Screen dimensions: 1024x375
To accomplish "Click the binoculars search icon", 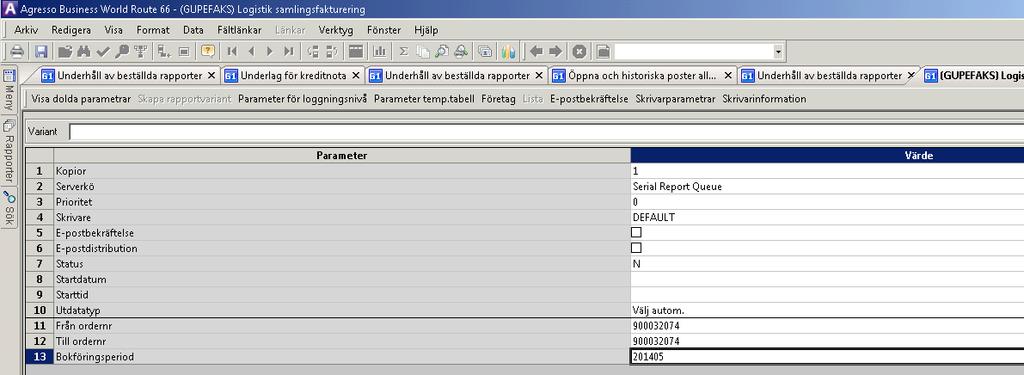I will pos(84,52).
